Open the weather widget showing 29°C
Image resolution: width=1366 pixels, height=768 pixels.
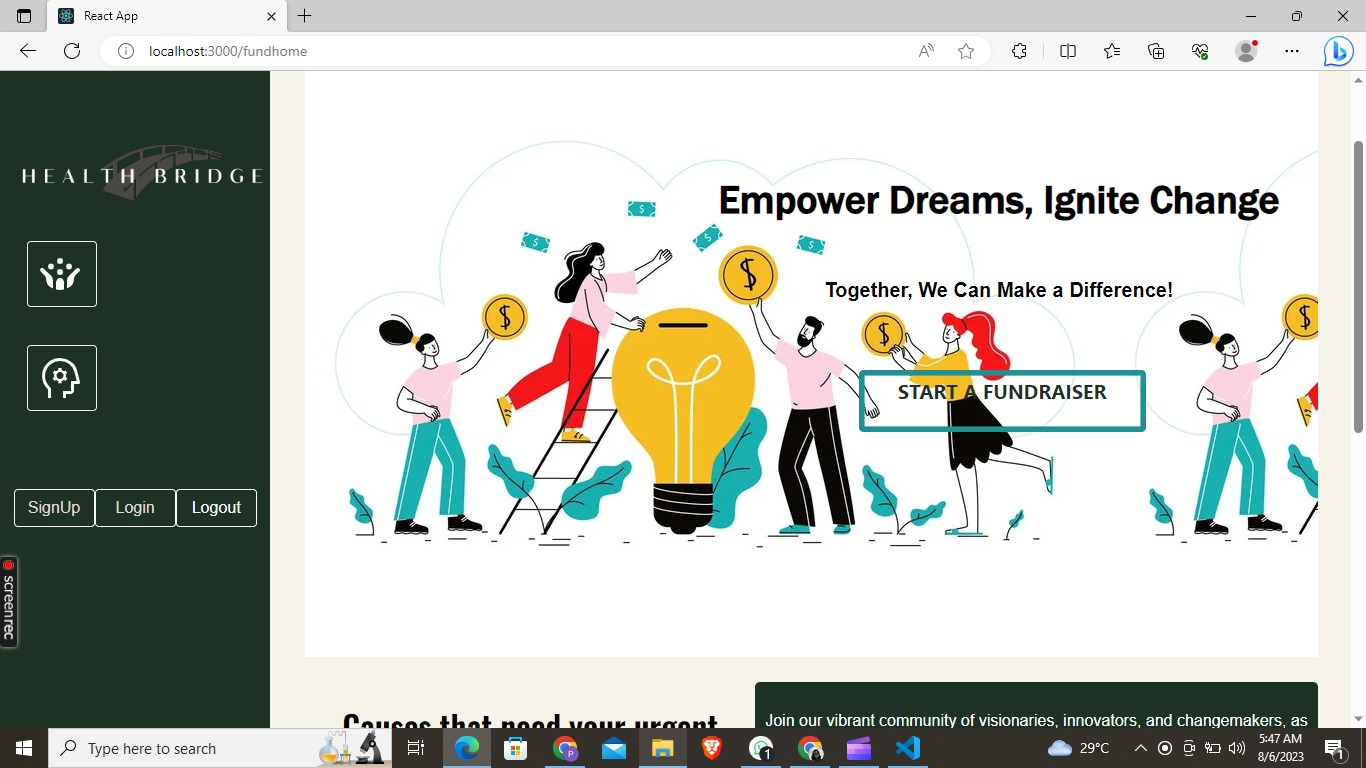tap(1078, 748)
